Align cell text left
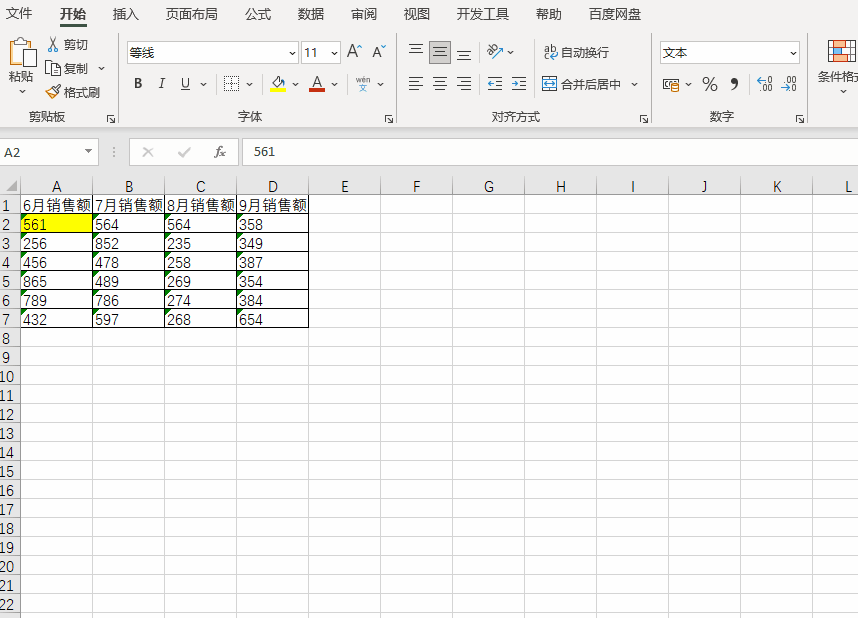858x618 pixels. click(x=416, y=84)
